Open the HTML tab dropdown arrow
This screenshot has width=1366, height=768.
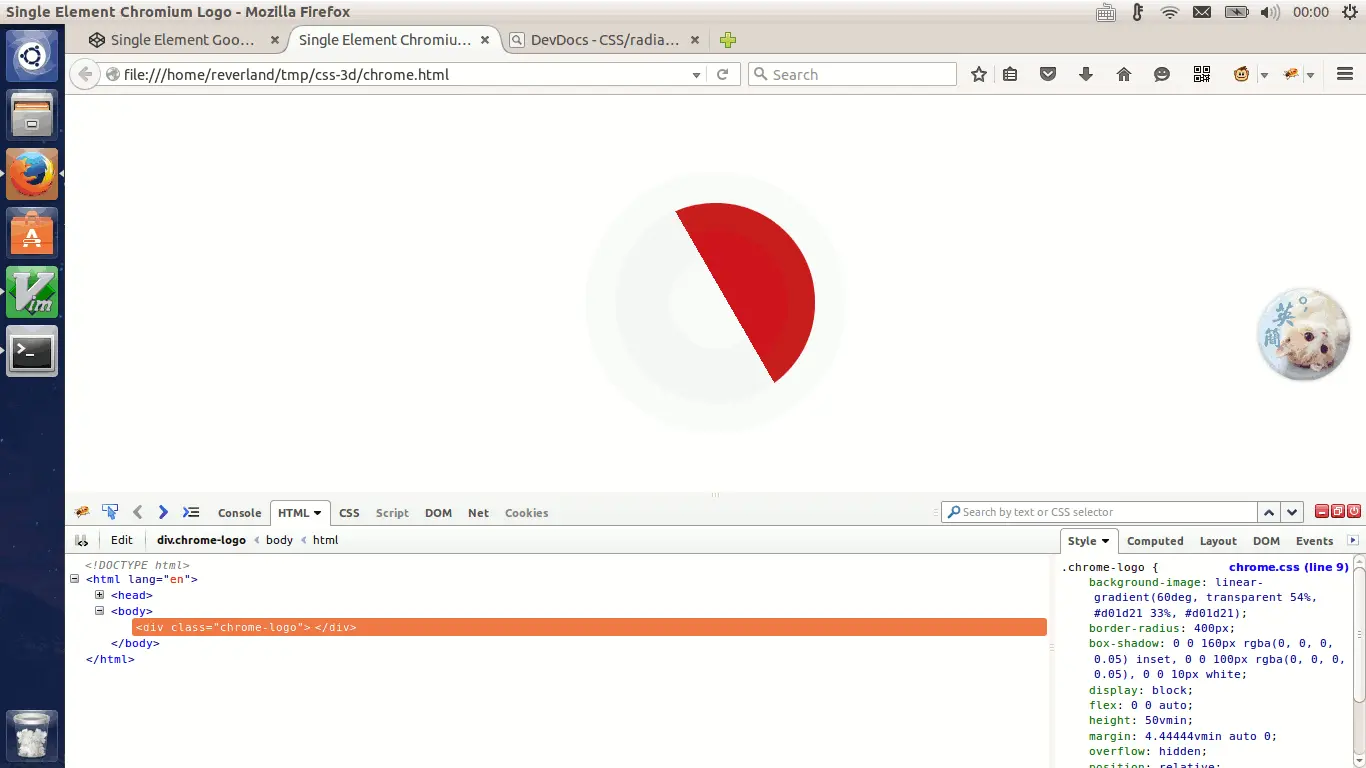[318, 513]
